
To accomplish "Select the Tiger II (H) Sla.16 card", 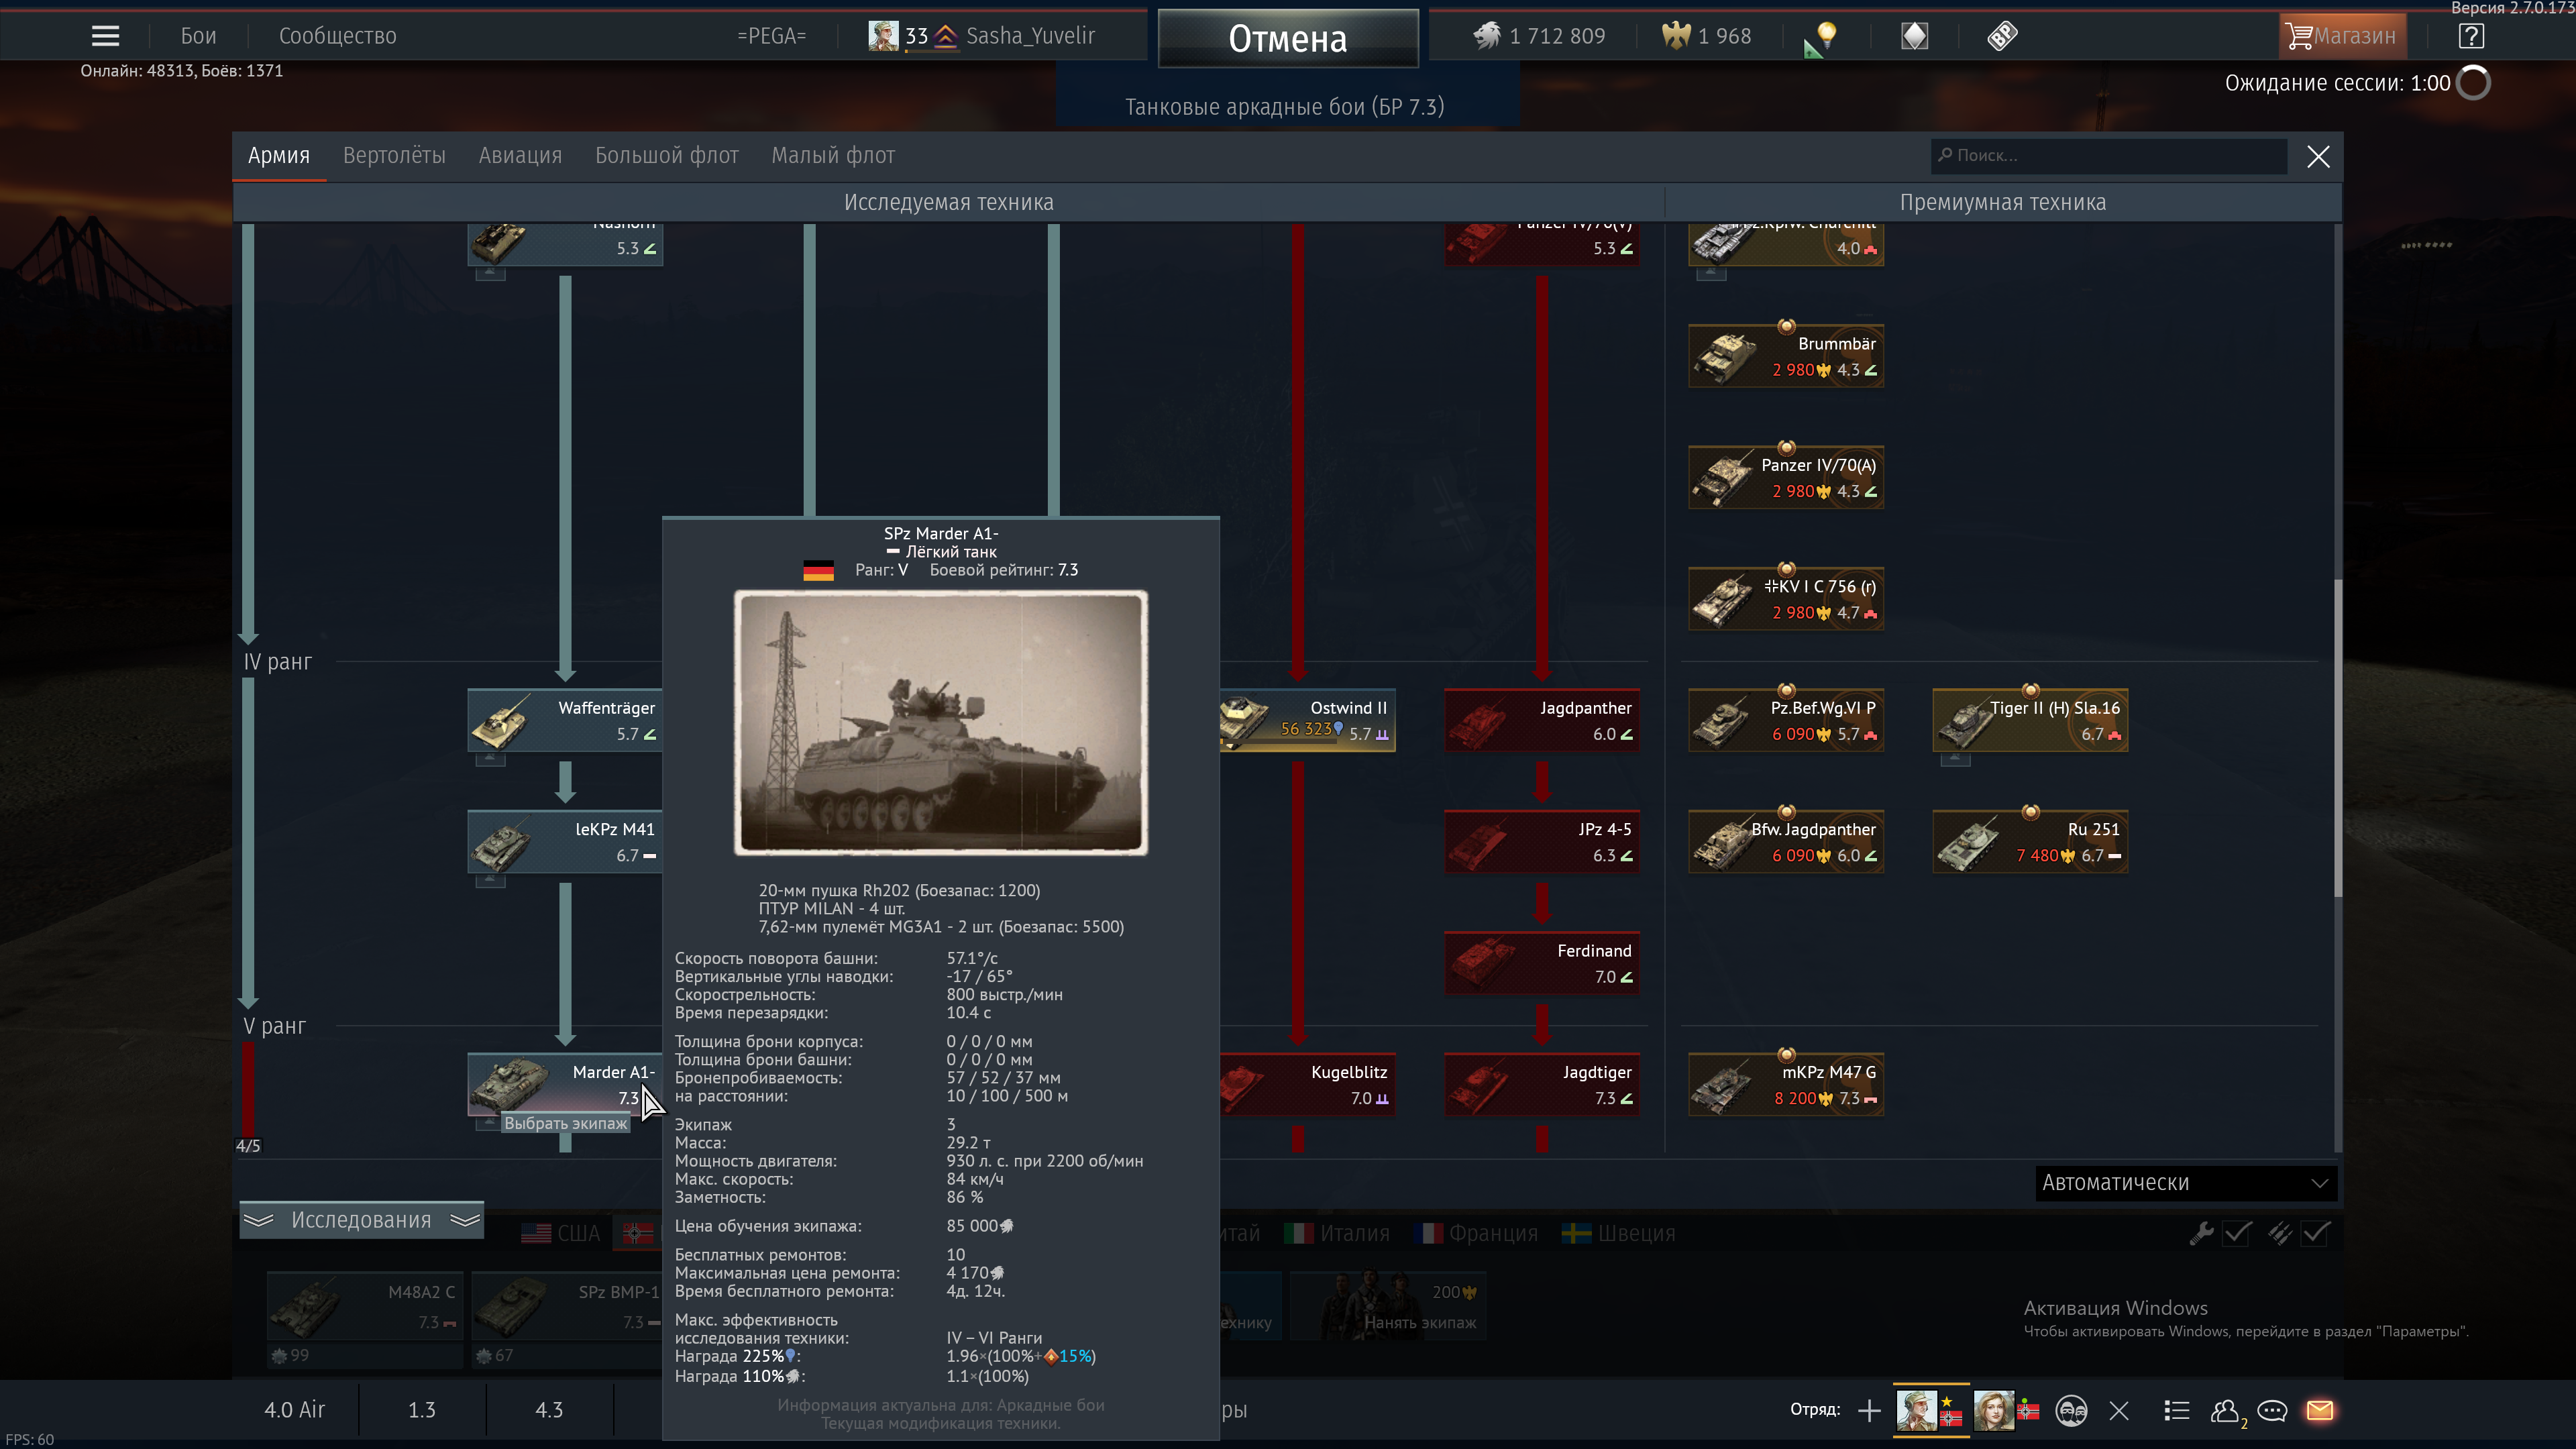I will click(x=2030, y=720).
